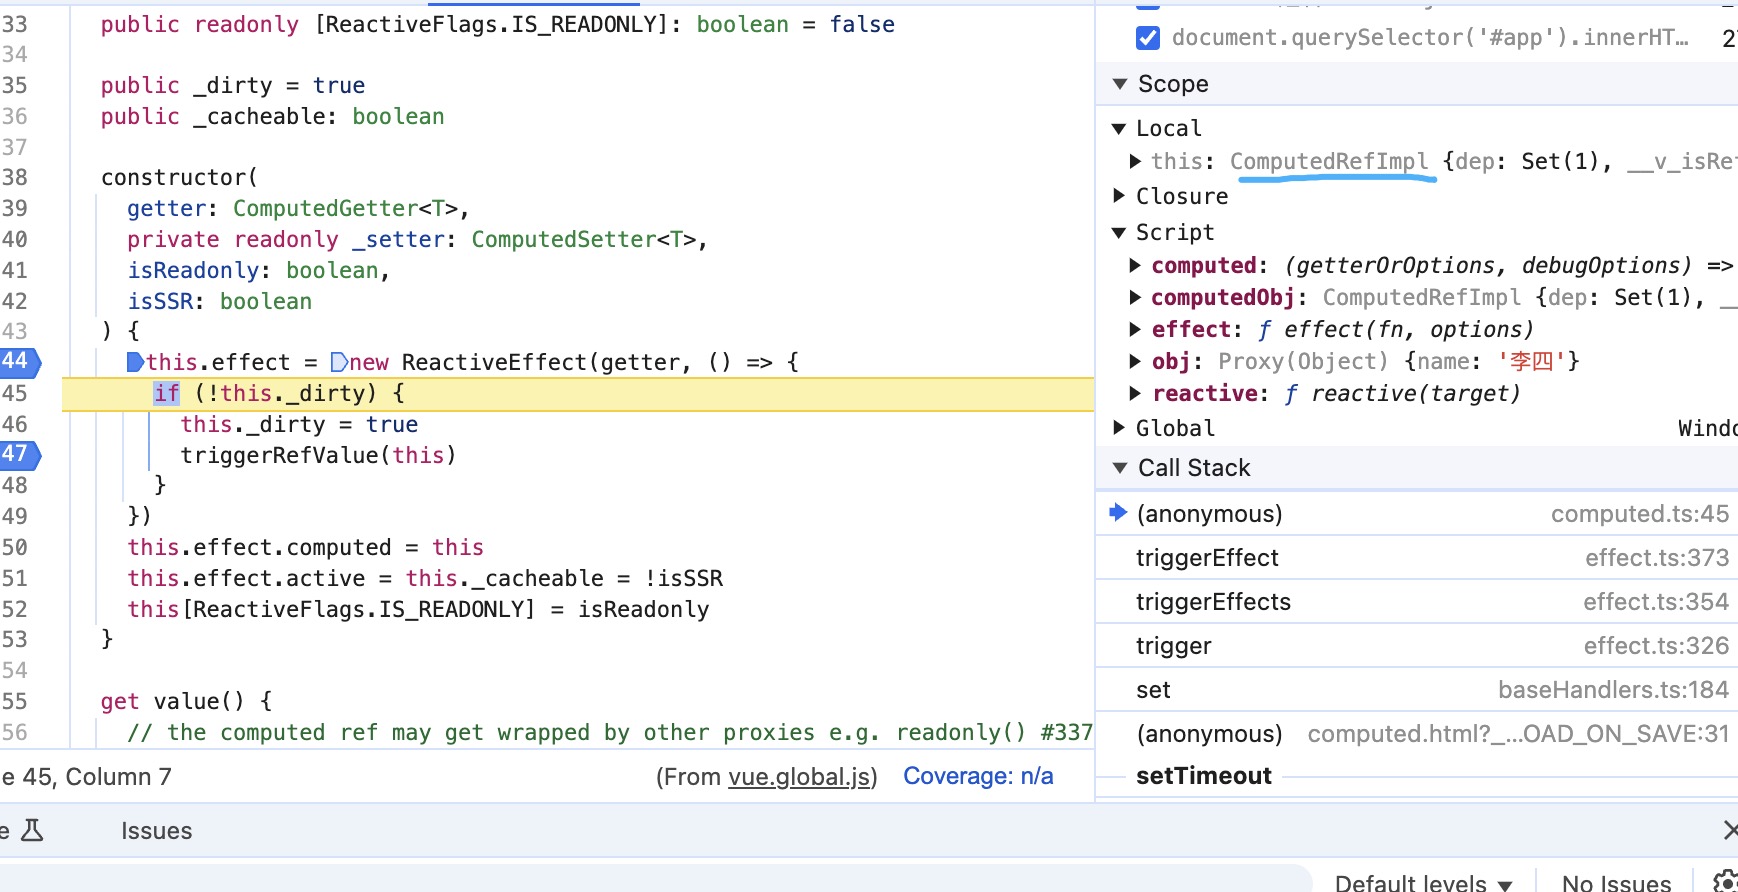Expand the Closure scope group
This screenshot has width=1738, height=892.
pos(1119,196)
